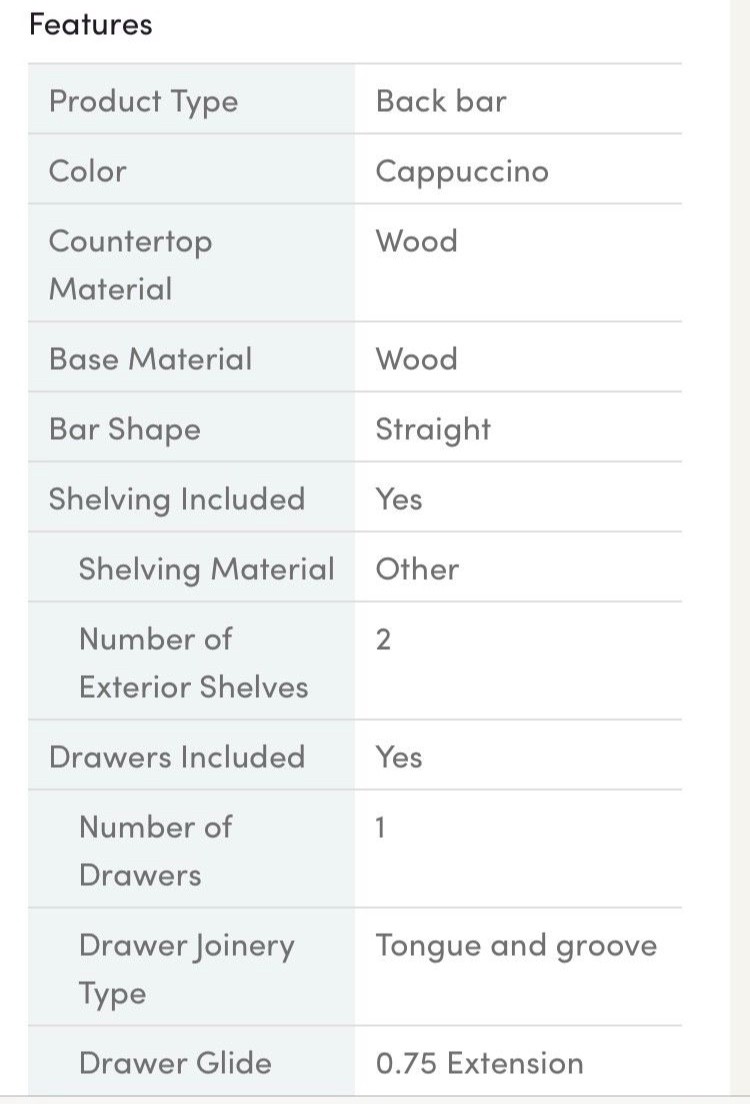The width and height of the screenshot is (750, 1104).
Task: Click Yes value for Shelving Included
Action: pyautogui.click(x=399, y=499)
